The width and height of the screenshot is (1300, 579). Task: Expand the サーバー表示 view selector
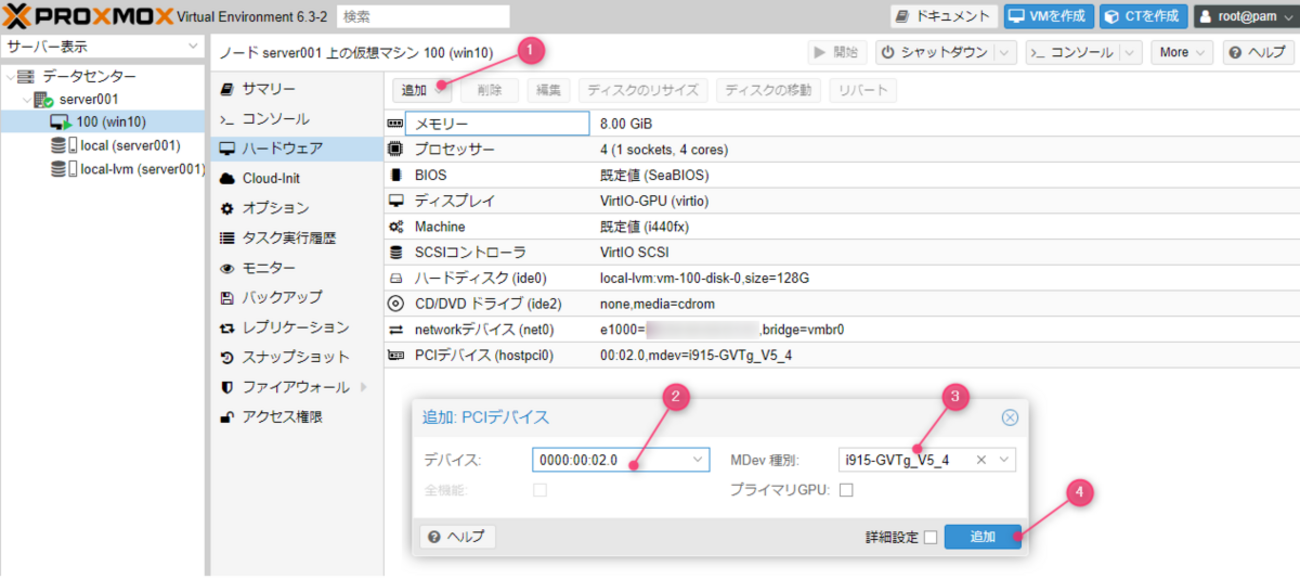pos(192,47)
